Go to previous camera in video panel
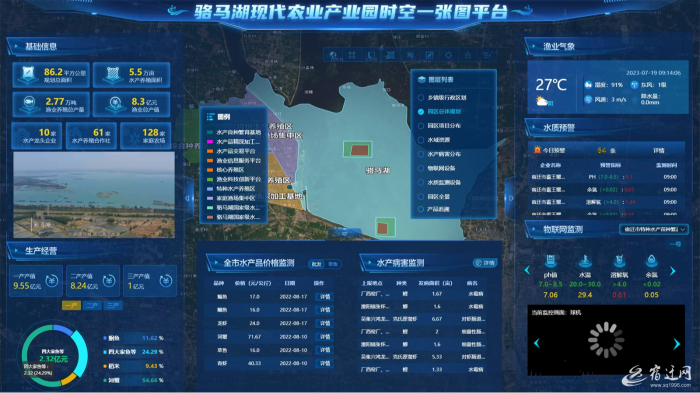This screenshot has height=393, width=700. (x=537, y=343)
